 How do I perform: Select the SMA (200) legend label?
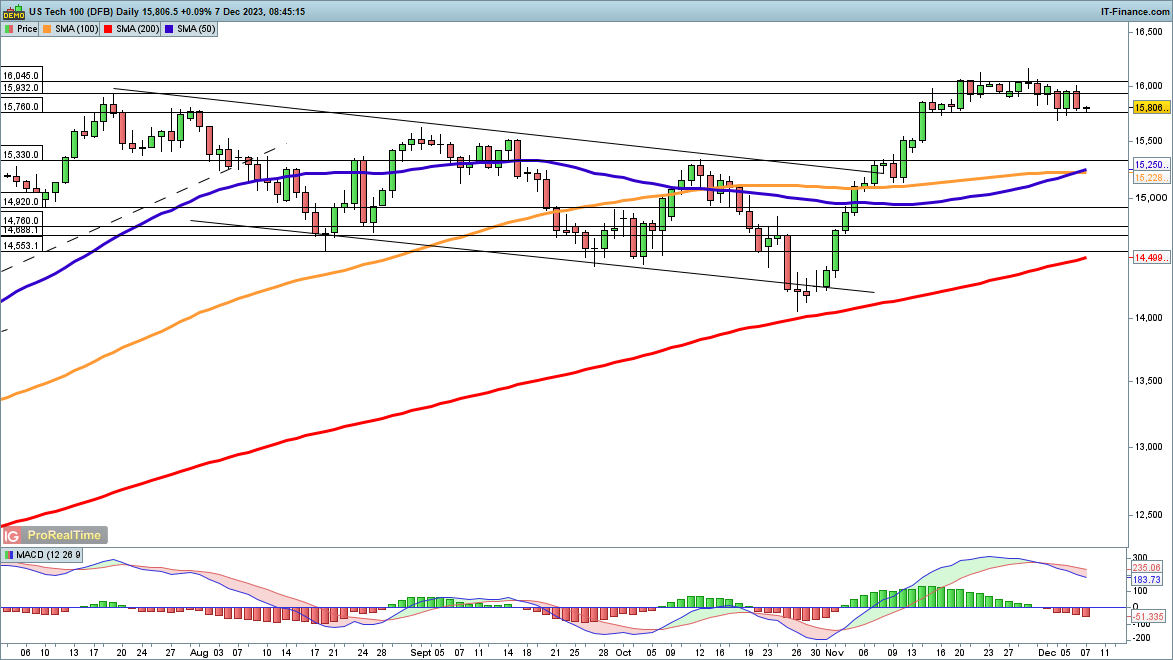(x=138, y=29)
